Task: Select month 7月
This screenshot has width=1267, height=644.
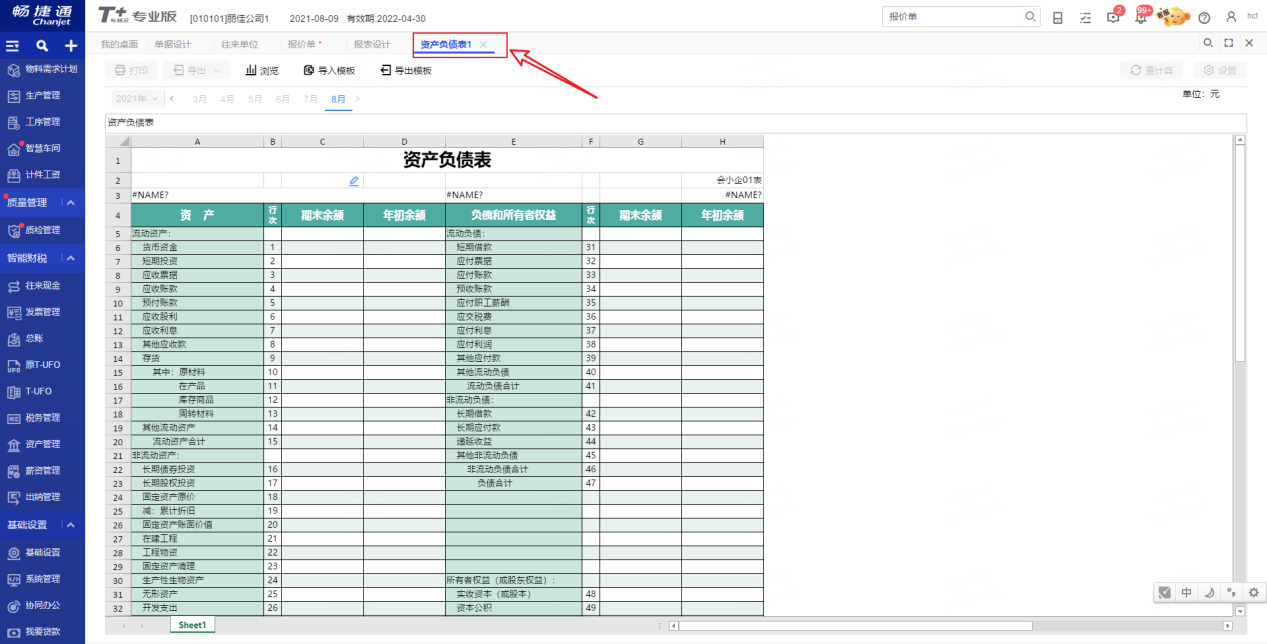Action: [x=311, y=99]
